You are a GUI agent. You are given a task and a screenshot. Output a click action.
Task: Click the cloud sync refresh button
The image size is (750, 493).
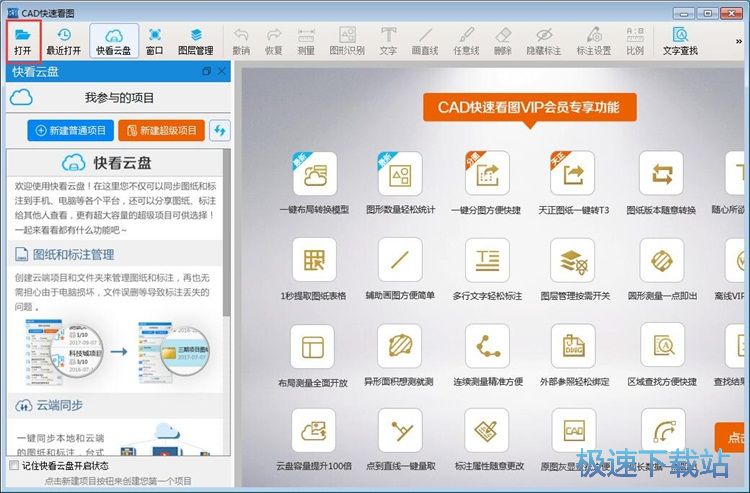(x=220, y=131)
